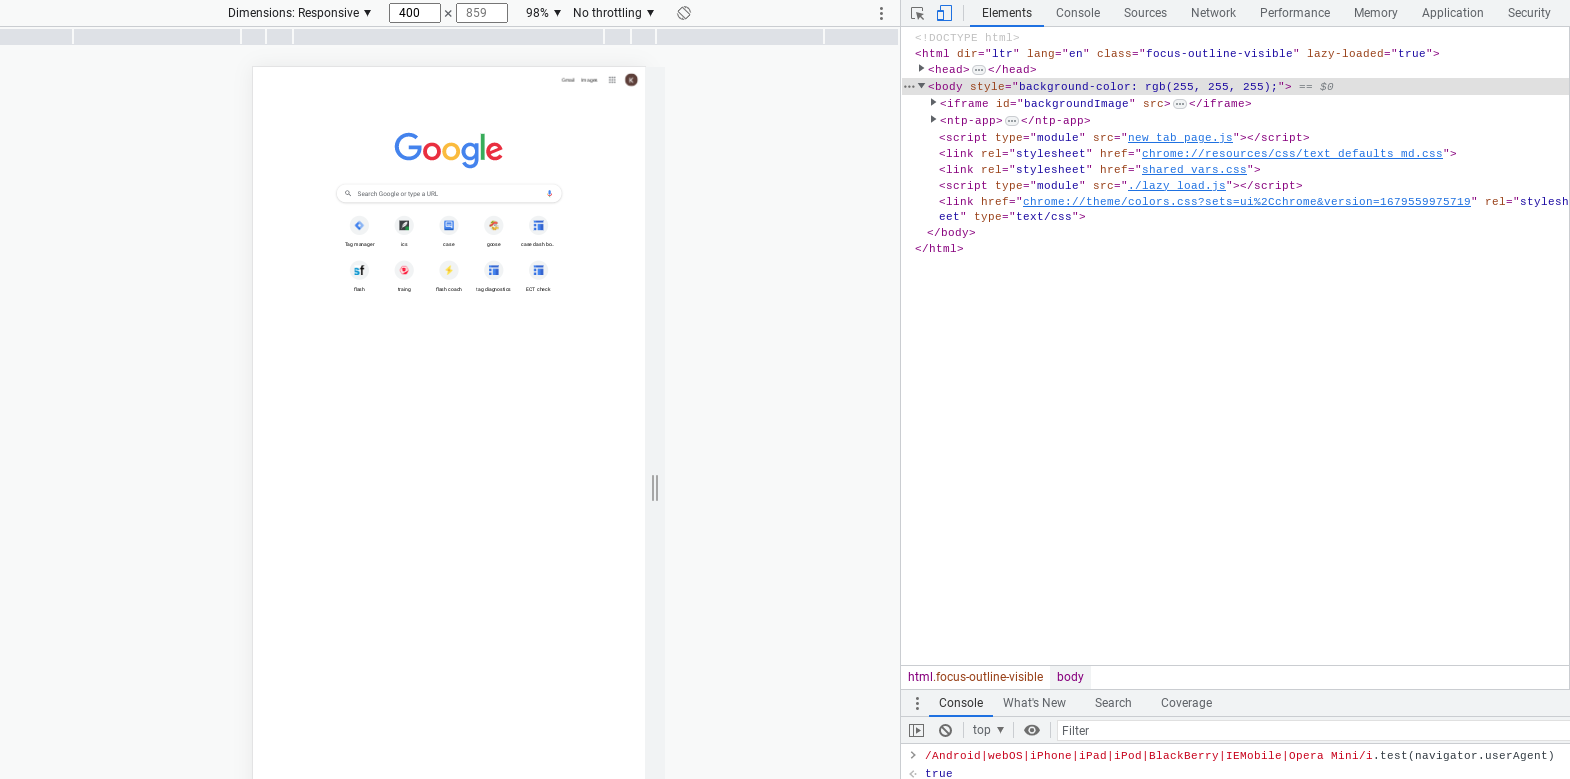The image size is (1570, 779).
Task: Open the goose shortcut icon
Action: pyautogui.click(x=494, y=226)
